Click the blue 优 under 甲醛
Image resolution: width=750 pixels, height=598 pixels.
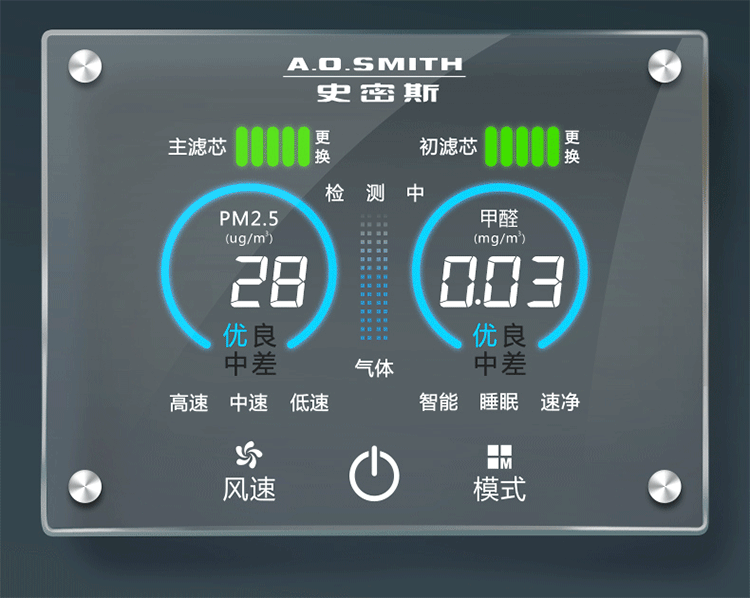point(485,335)
